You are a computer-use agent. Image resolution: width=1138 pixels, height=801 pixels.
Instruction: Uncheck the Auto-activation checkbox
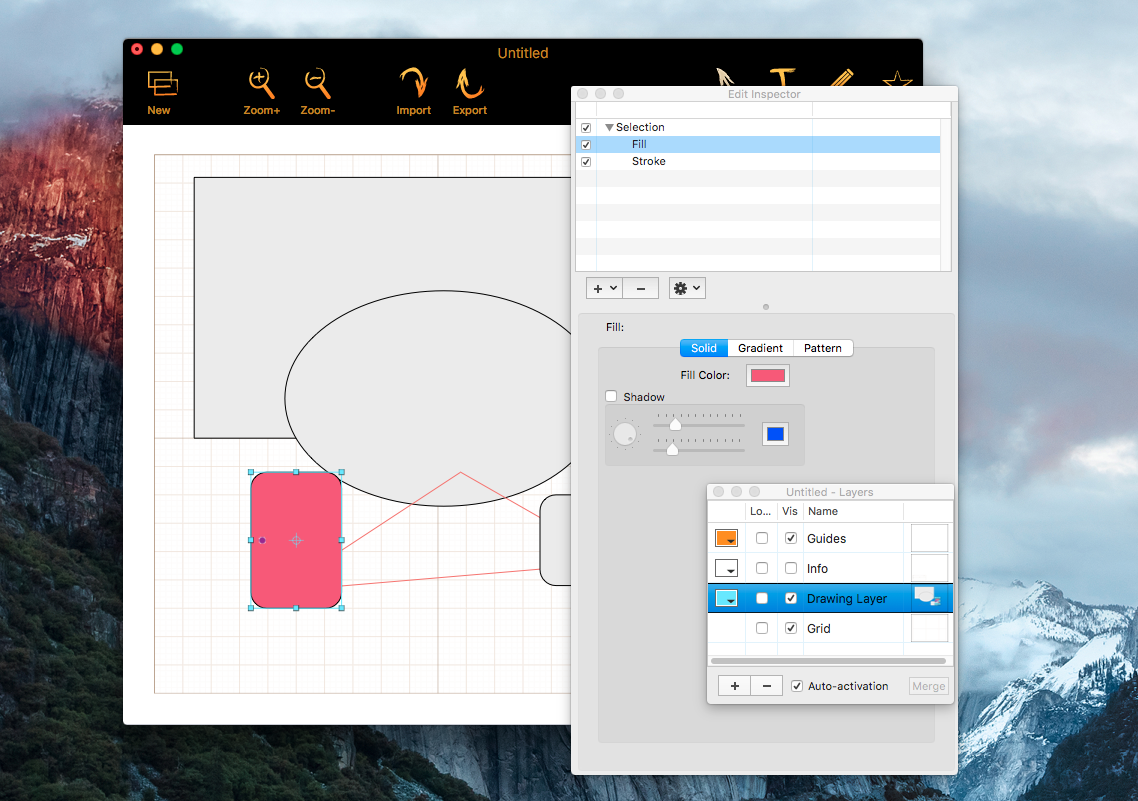(x=797, y=686)
